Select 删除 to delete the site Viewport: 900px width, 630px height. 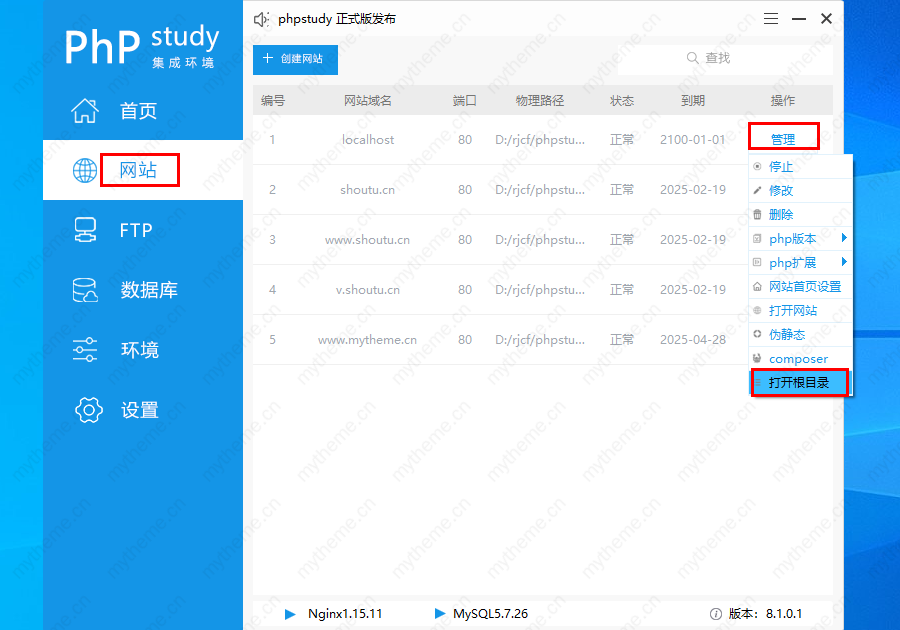tap(781, 215)
